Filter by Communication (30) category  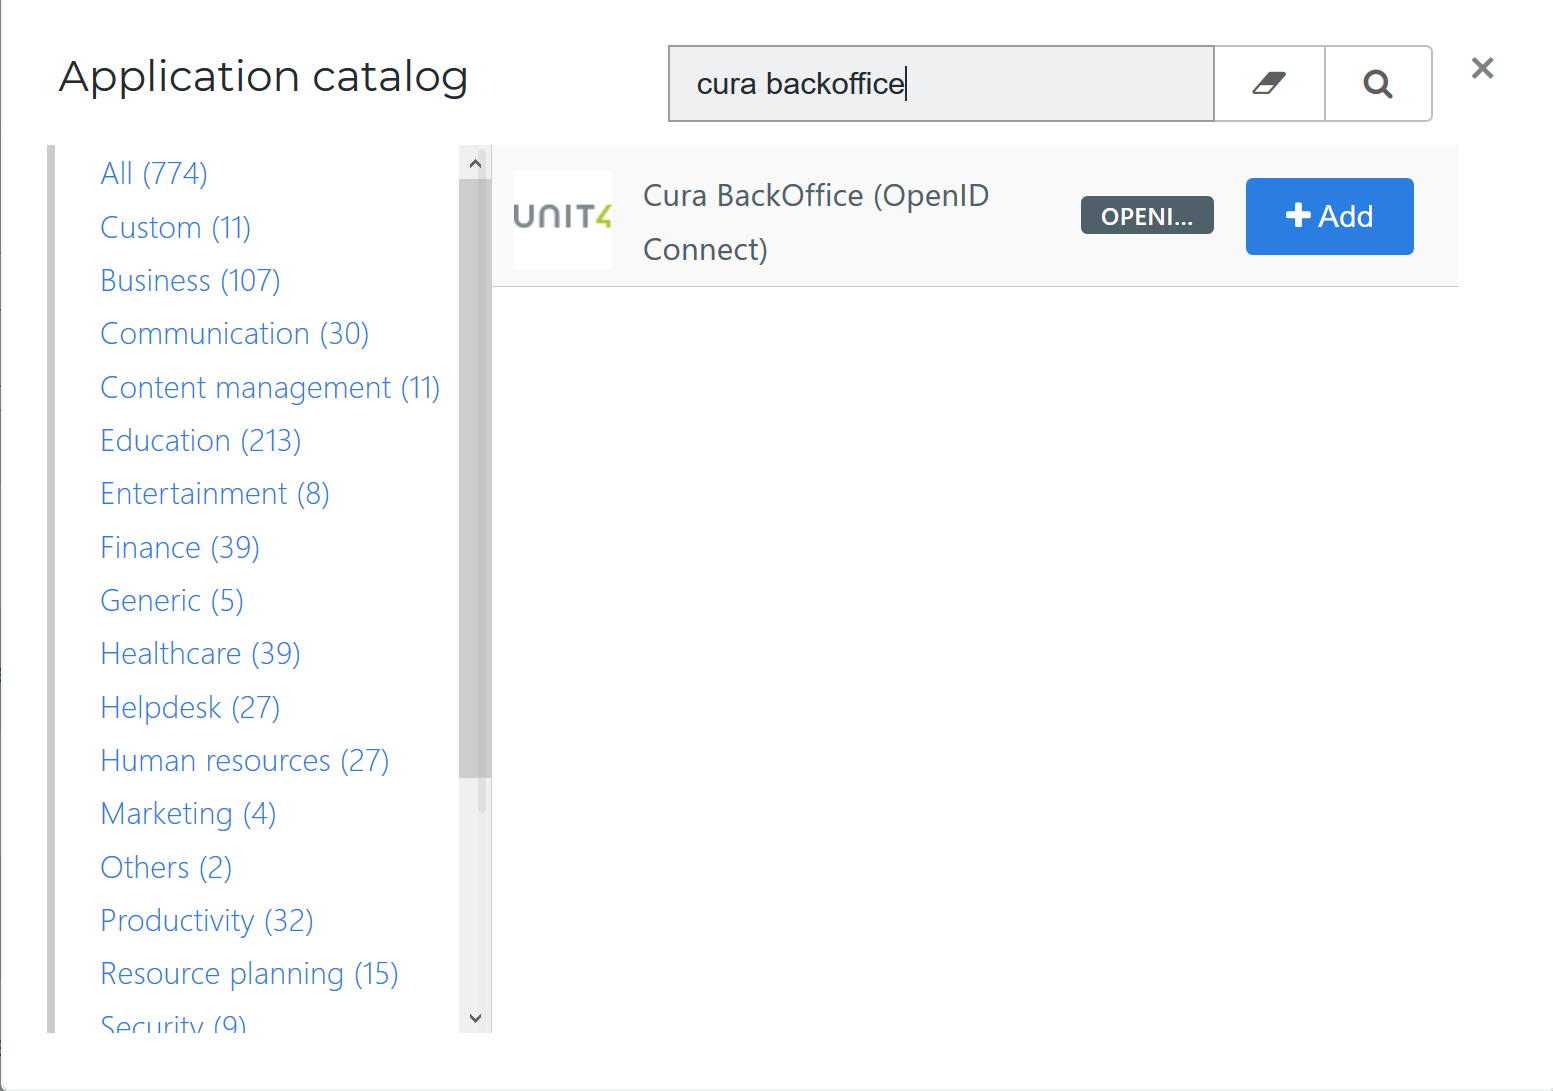coord(235,334)
